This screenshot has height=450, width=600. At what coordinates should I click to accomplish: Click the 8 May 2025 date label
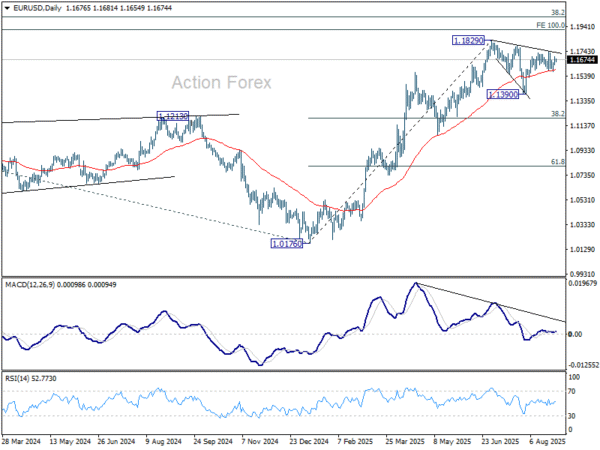pyautogui.click(x=452, y=442)
